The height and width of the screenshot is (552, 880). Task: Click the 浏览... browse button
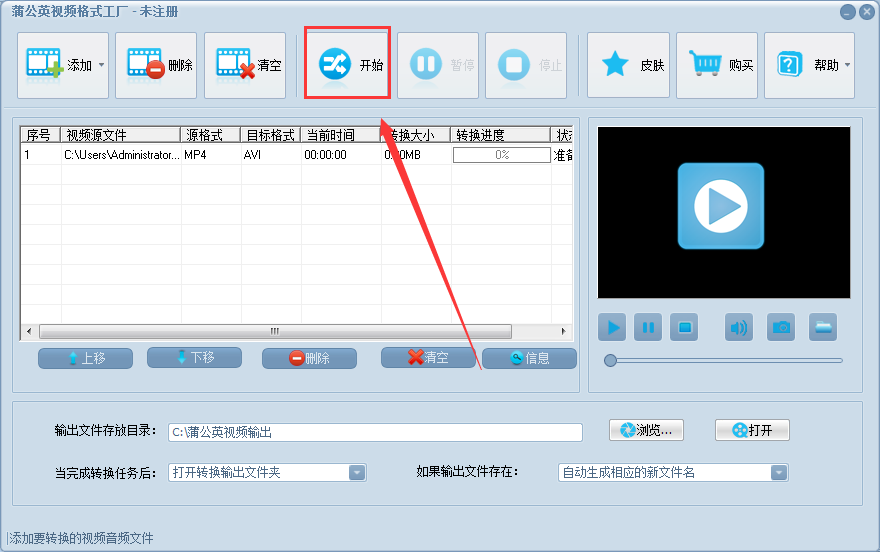pyautogui.click(x=646, y=430)
